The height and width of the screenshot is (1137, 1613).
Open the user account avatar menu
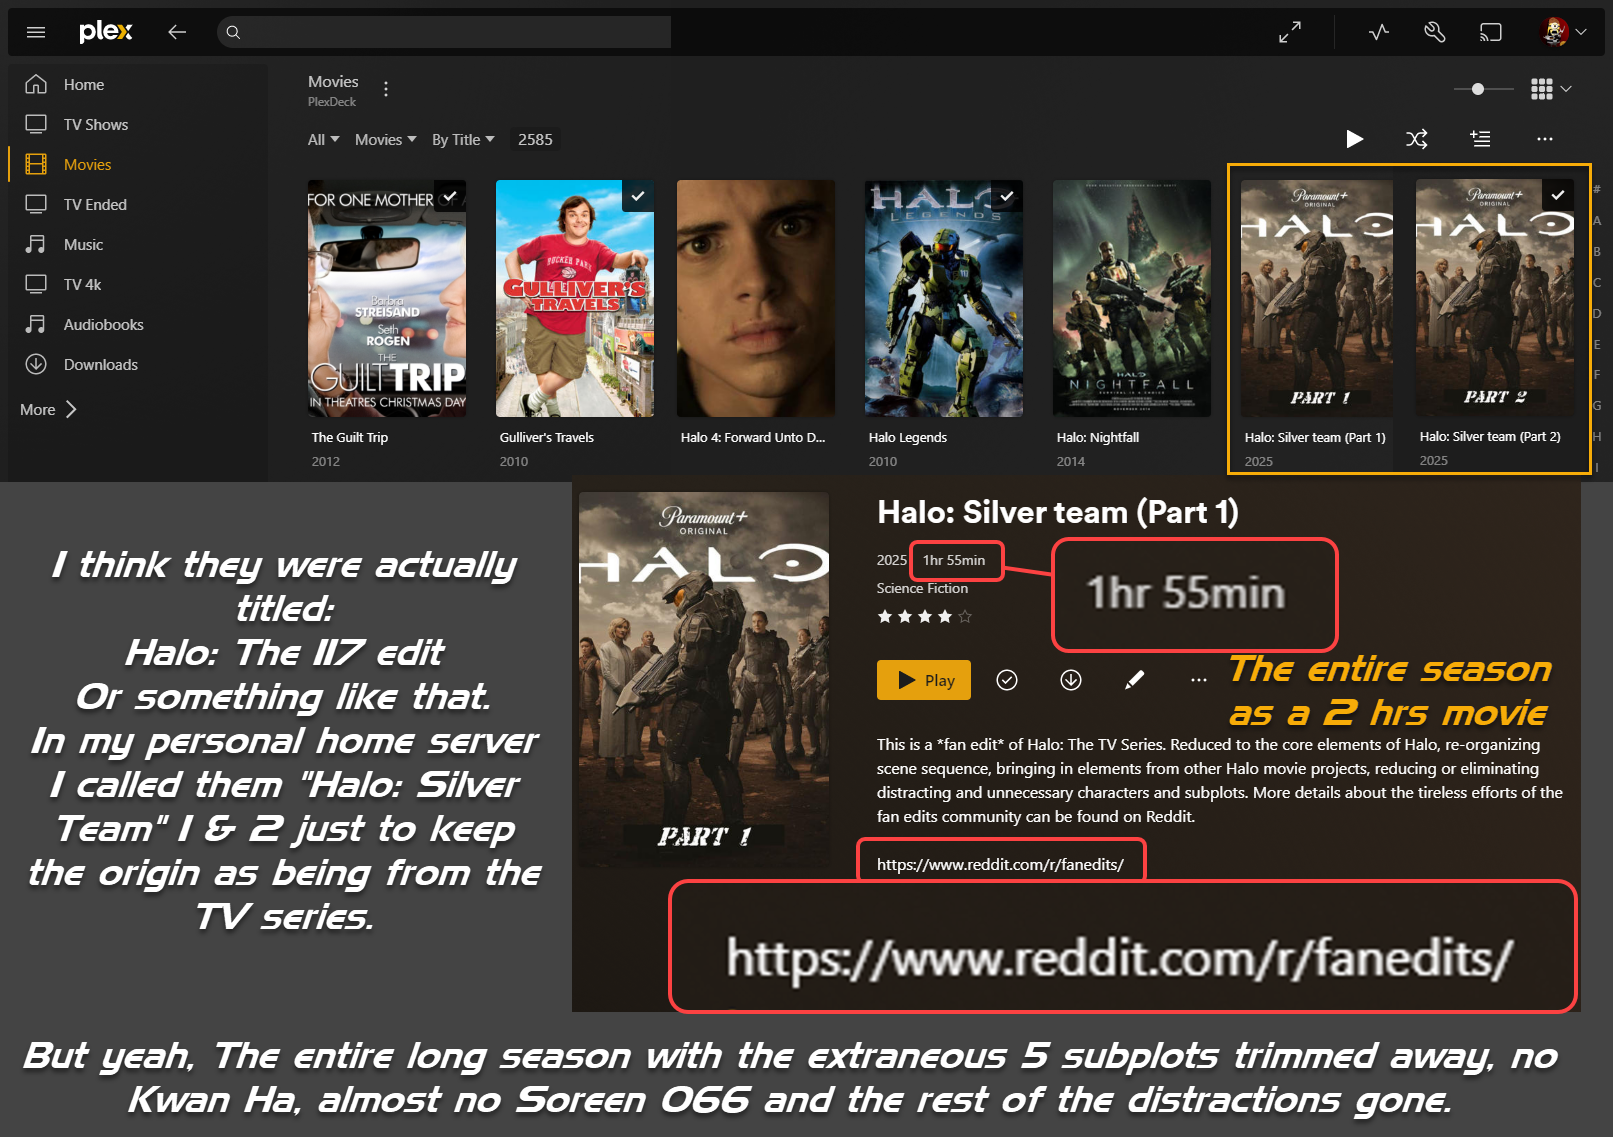1563,32
